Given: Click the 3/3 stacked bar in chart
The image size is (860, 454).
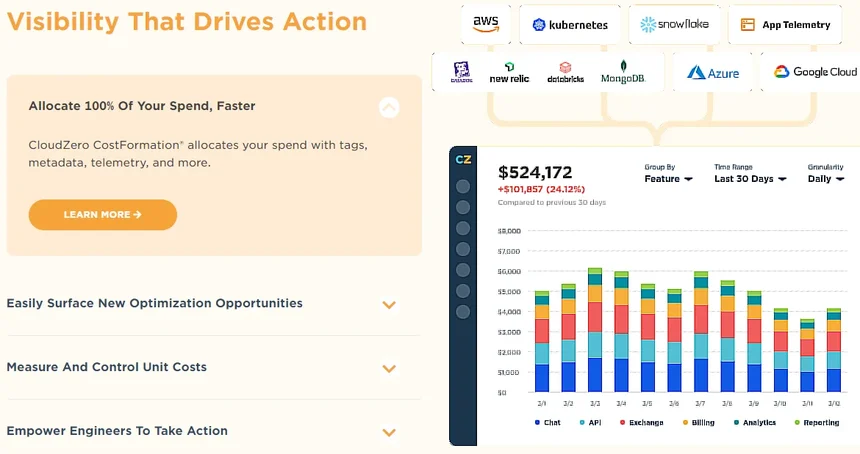Looking at the screenshot, I should [x=595, y=330].
